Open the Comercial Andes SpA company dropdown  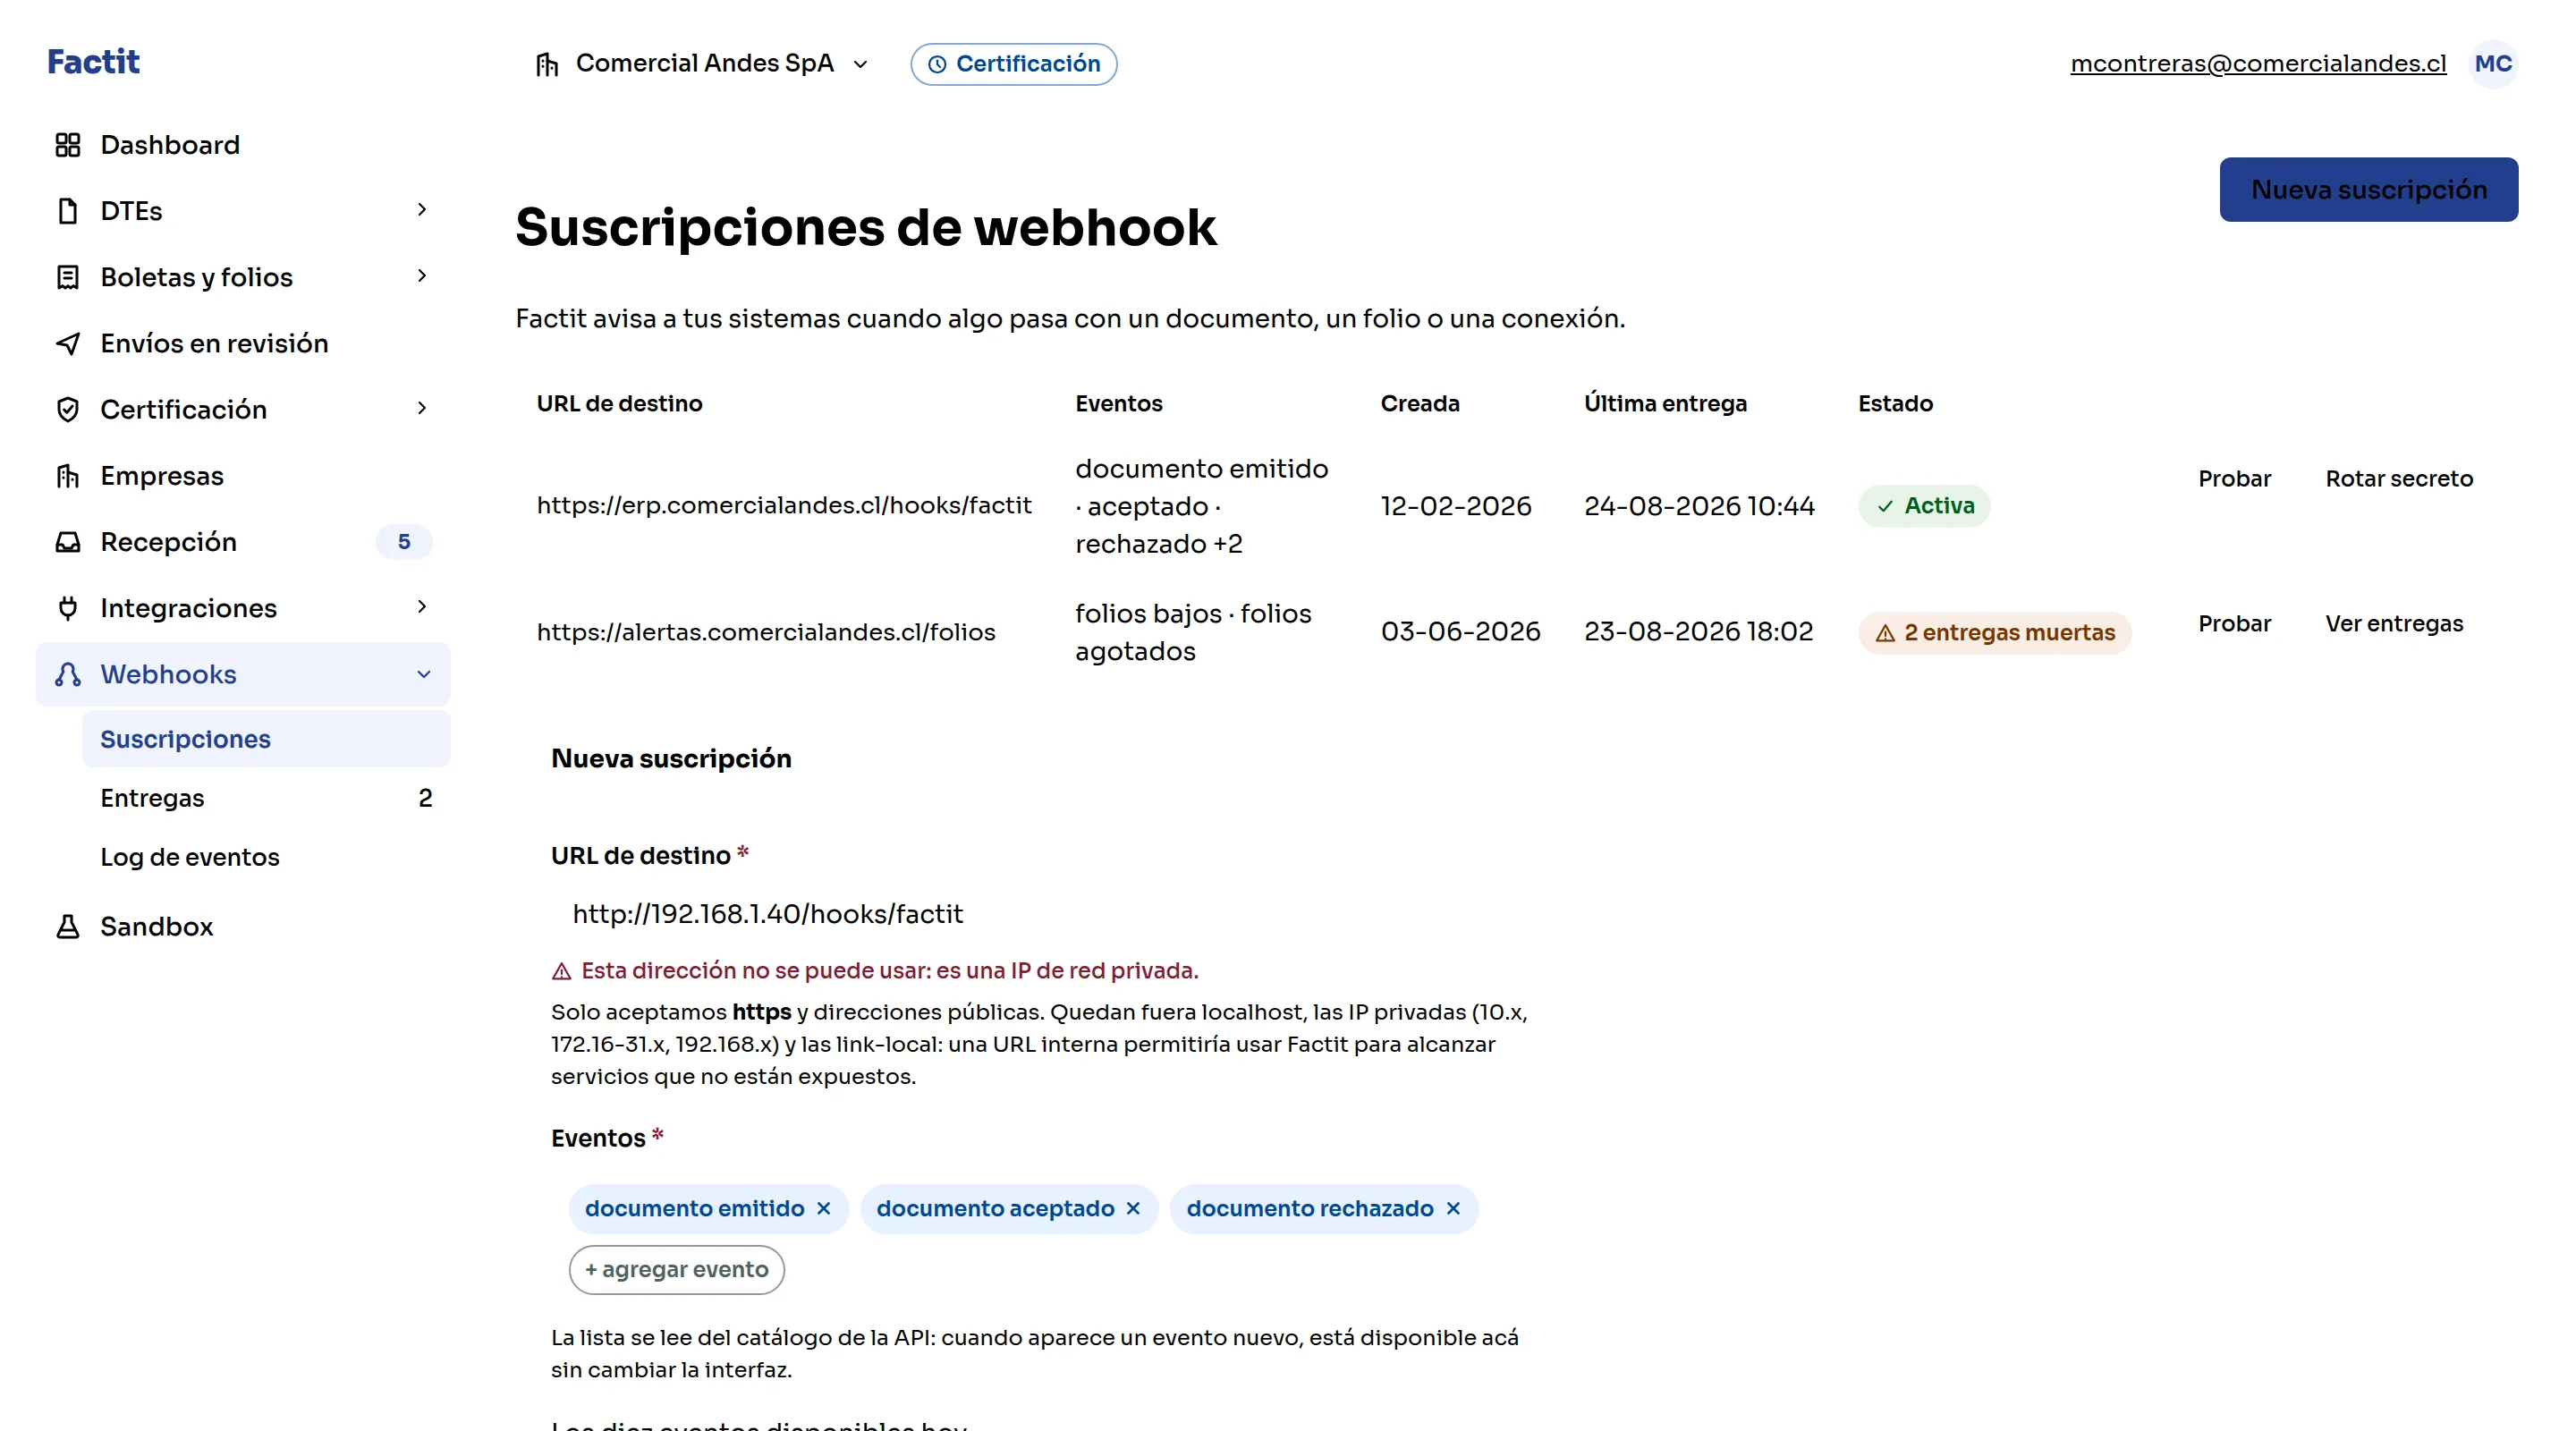[703, 64]
